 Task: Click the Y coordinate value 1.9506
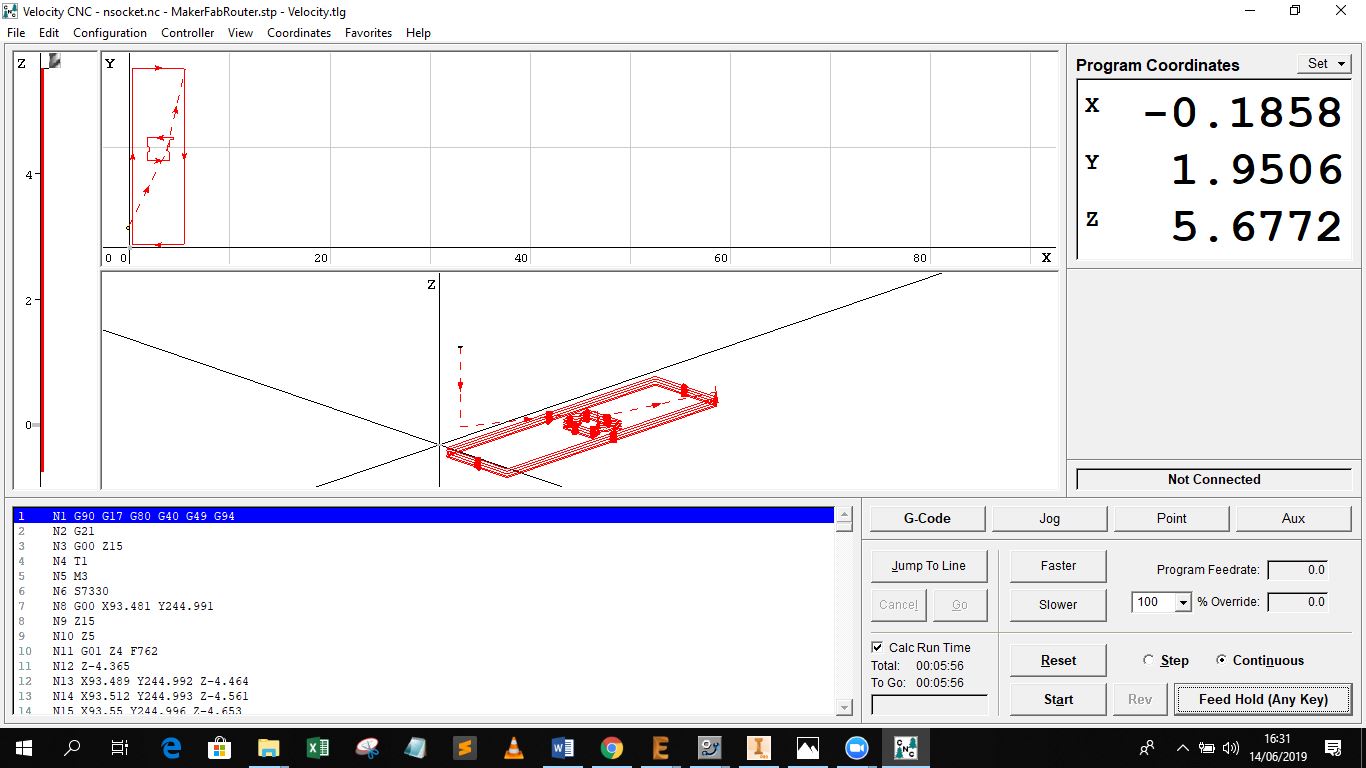1256,170
